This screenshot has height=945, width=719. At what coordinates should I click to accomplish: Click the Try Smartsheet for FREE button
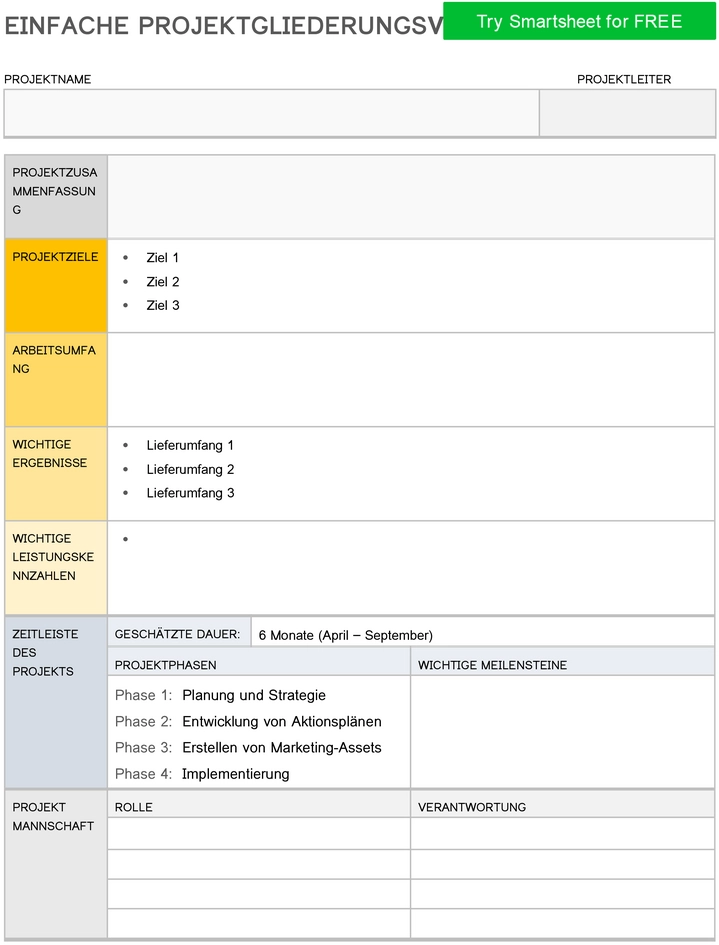(x=579, y=21)
